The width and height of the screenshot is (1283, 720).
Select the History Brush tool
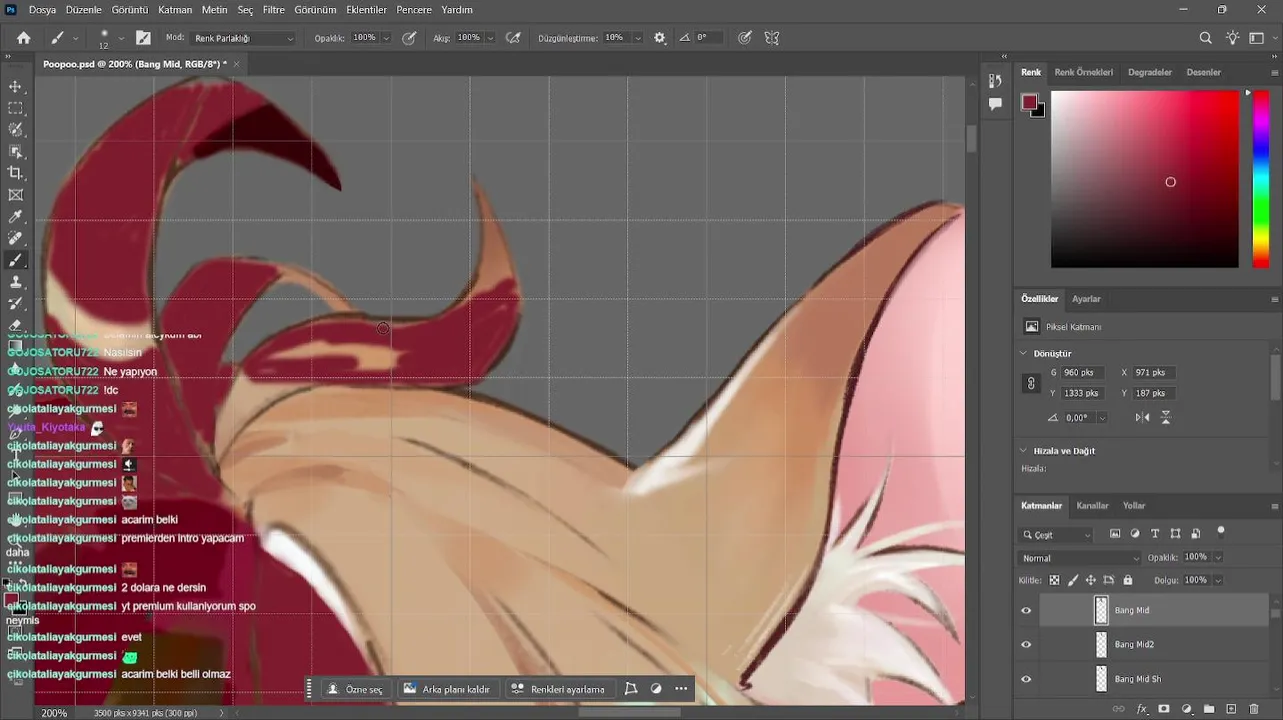click(15, 304)
